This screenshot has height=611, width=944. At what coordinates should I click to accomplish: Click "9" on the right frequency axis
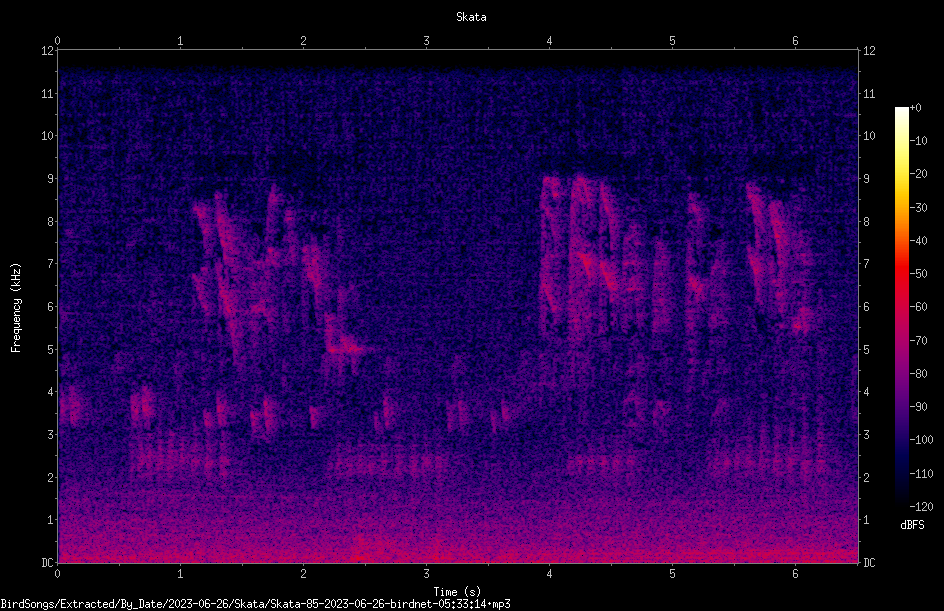click(x=866, y=179)
